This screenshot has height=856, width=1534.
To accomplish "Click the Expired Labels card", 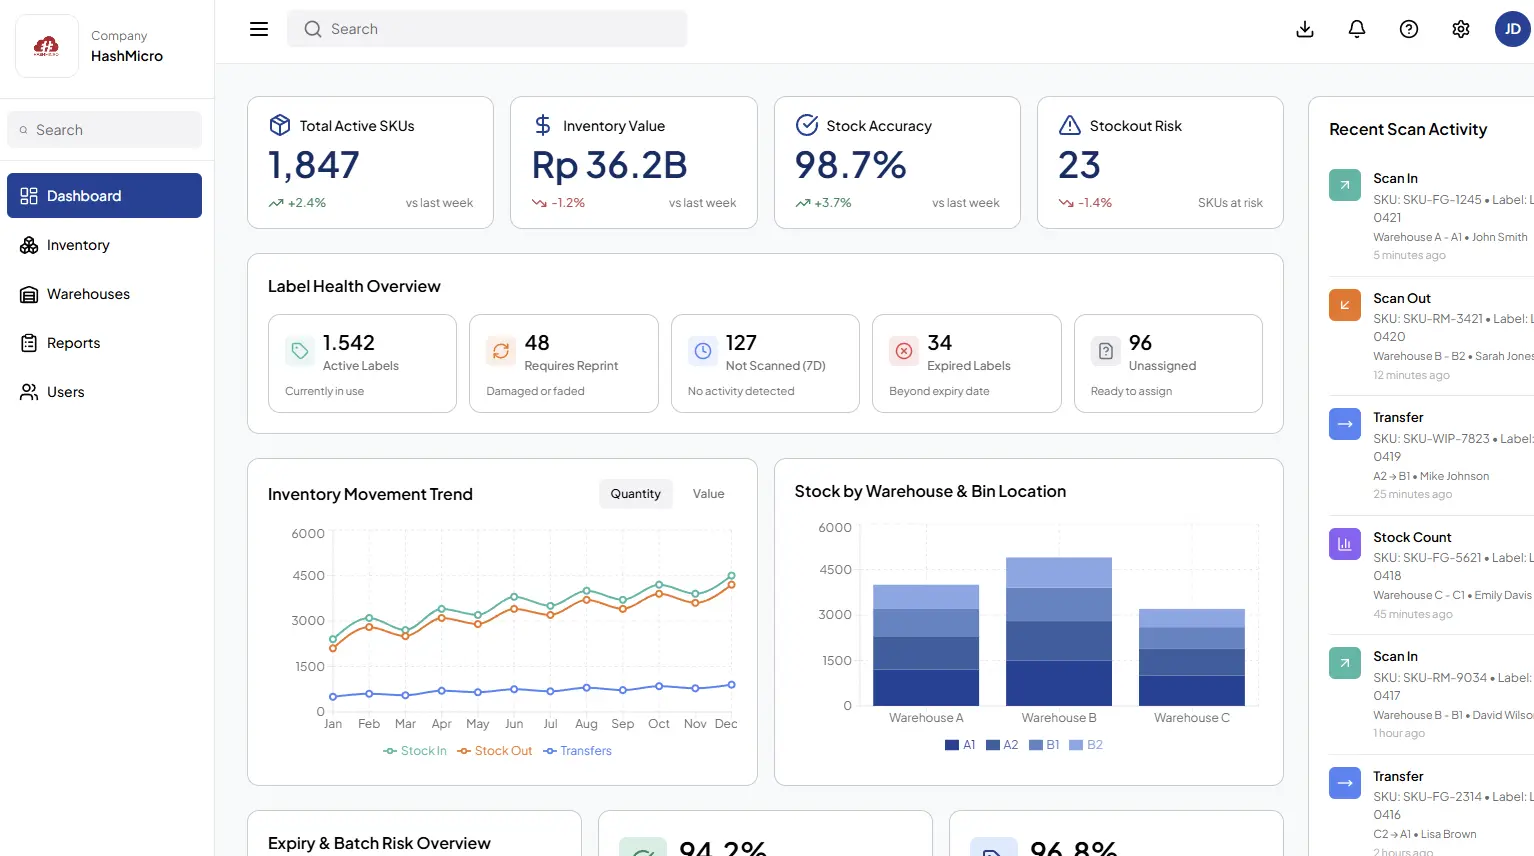I will pyautogui.click(x=966, y=363).
